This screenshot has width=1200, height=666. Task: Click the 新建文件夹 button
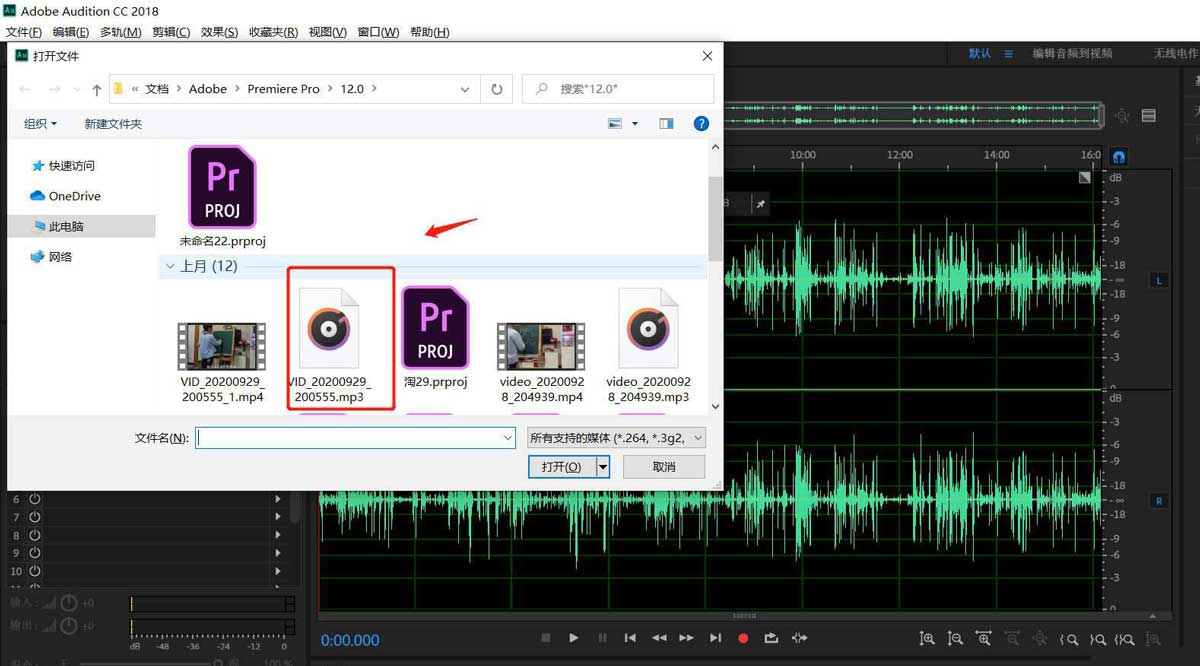(x=113, y=124)
